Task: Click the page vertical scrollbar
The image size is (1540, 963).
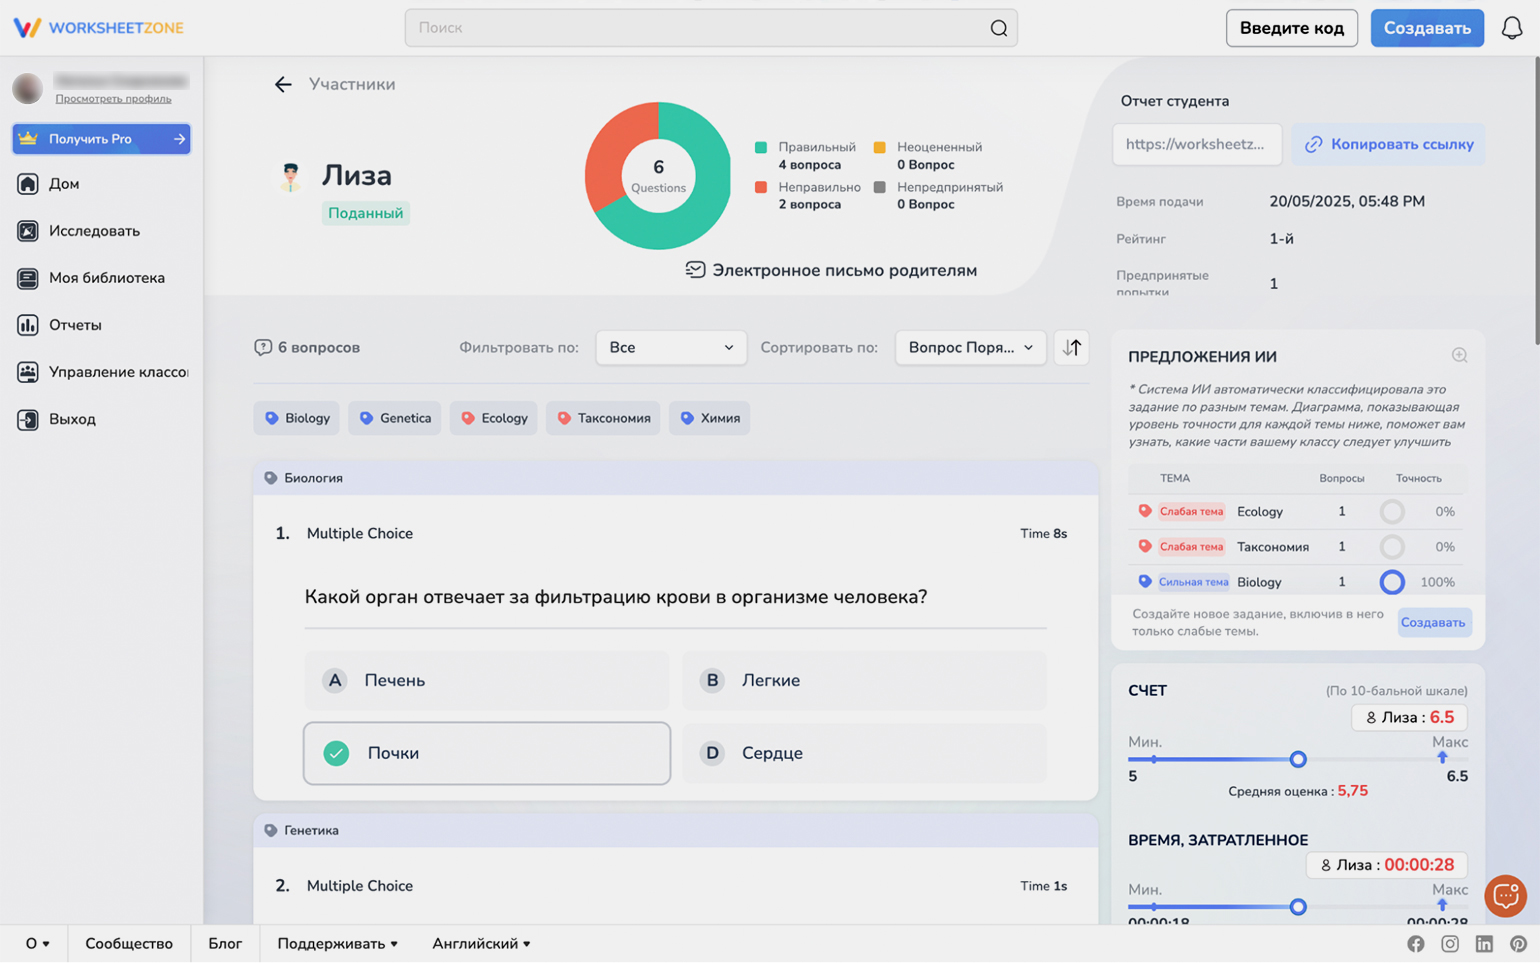Action: coord(1535,200)
